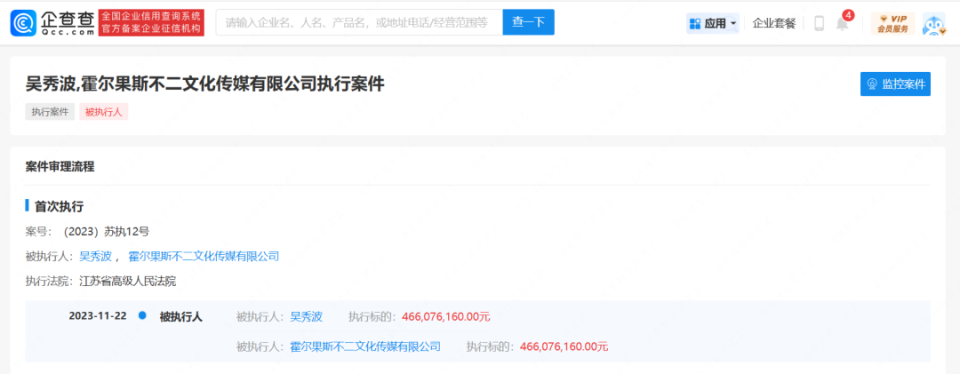Open VIP 会员服务 badge
Image resolution: width=960 pixels, height=374 pixels.
[x=893, y=24]
